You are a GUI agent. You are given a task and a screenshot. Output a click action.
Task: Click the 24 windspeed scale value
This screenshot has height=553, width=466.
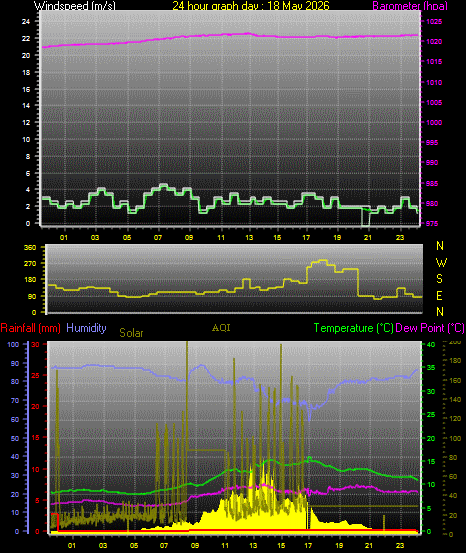click(x=26, y=22)
